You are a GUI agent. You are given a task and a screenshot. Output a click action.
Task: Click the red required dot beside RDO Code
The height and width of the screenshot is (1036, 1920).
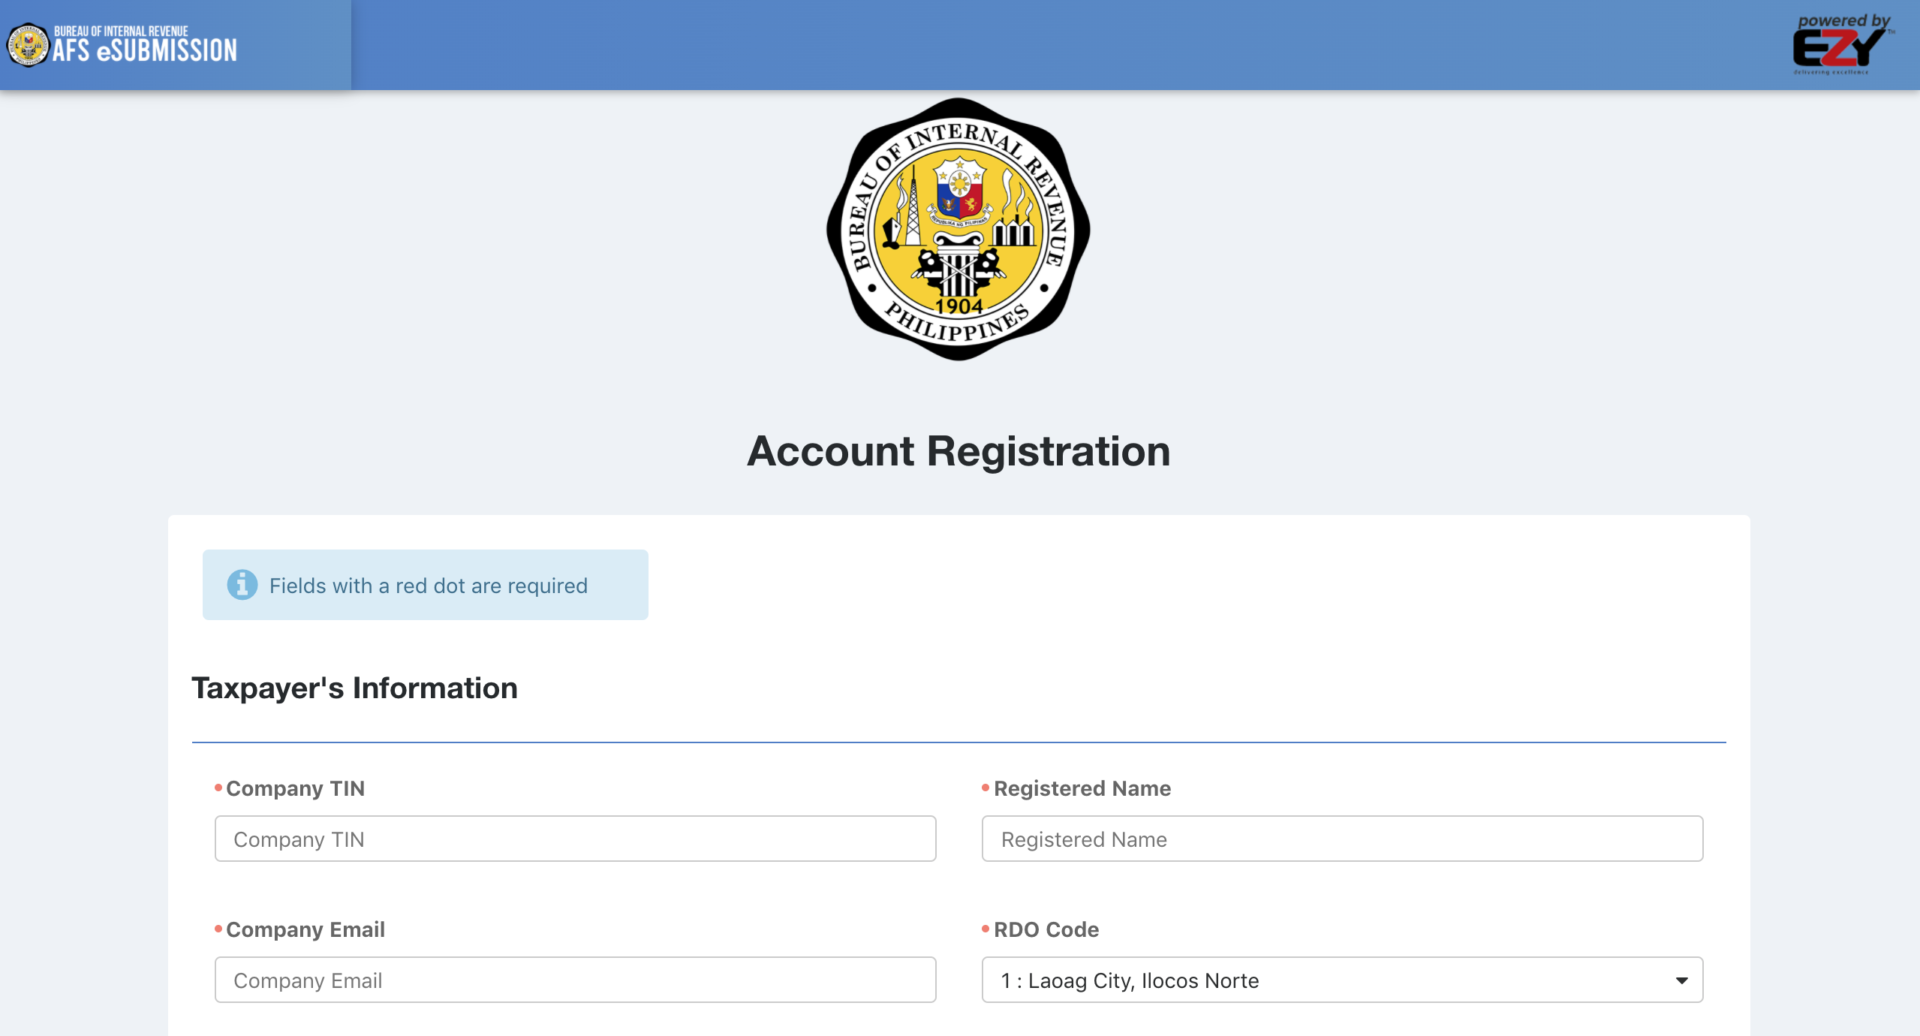pyautogui.click(x=984, y=928)
